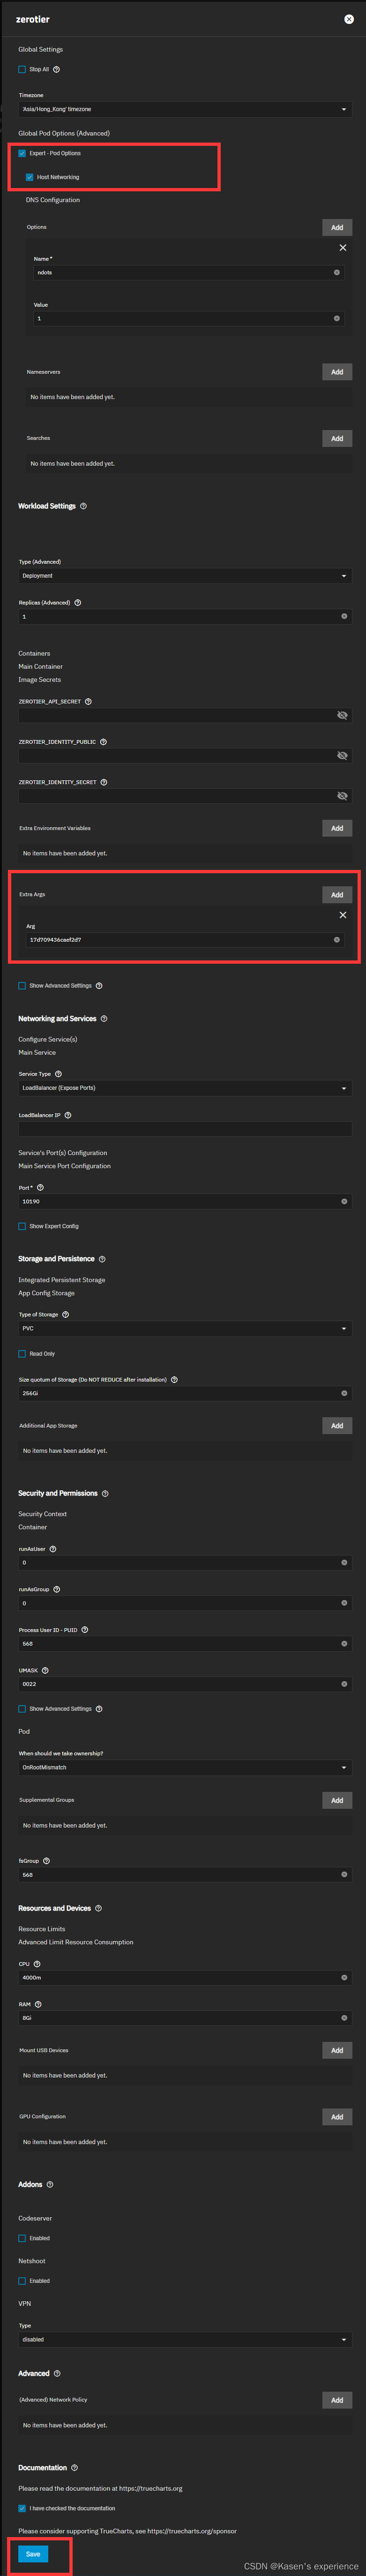Open help for Service Type
The height and width of the screenshot is (2576, 366).
click(x=58, y=1073)
